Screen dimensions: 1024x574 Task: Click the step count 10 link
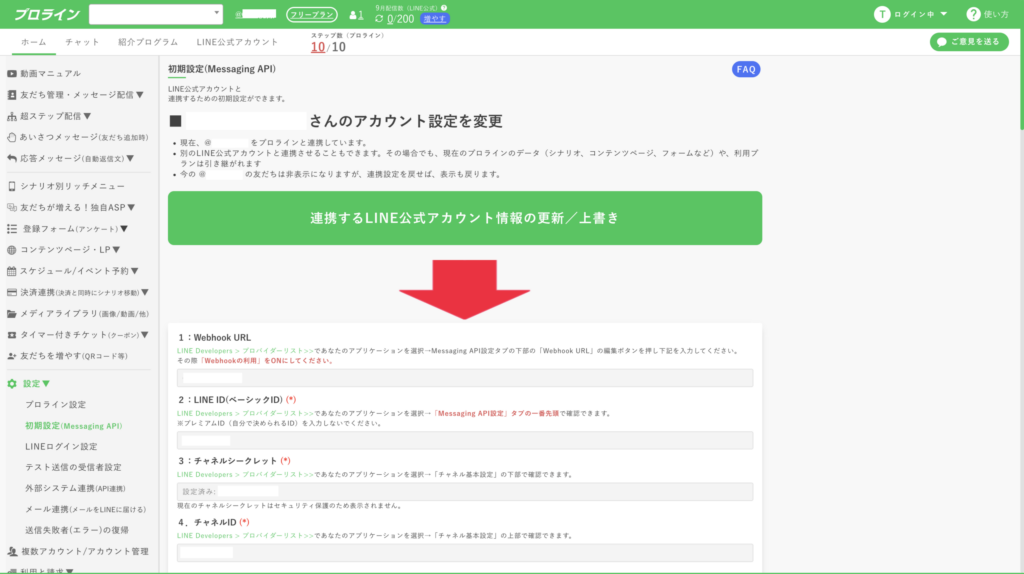[x=317, y=47]
